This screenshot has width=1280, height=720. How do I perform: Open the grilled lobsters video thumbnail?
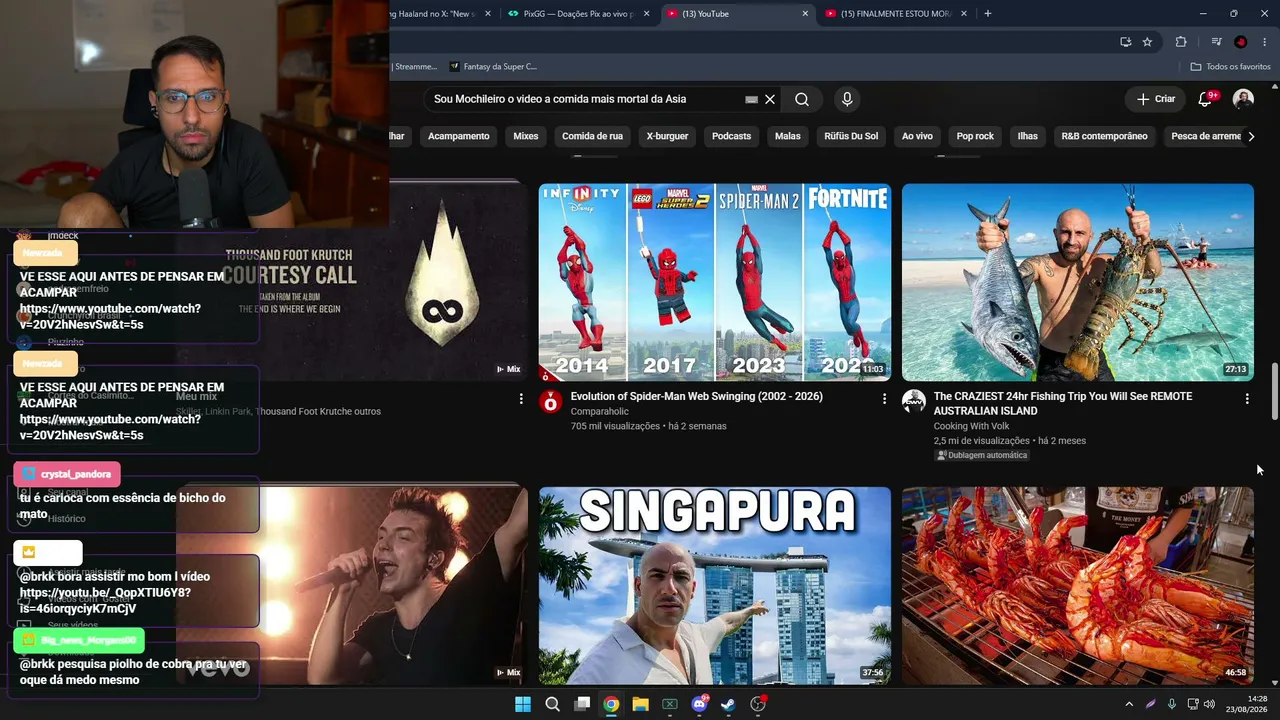1078,586
